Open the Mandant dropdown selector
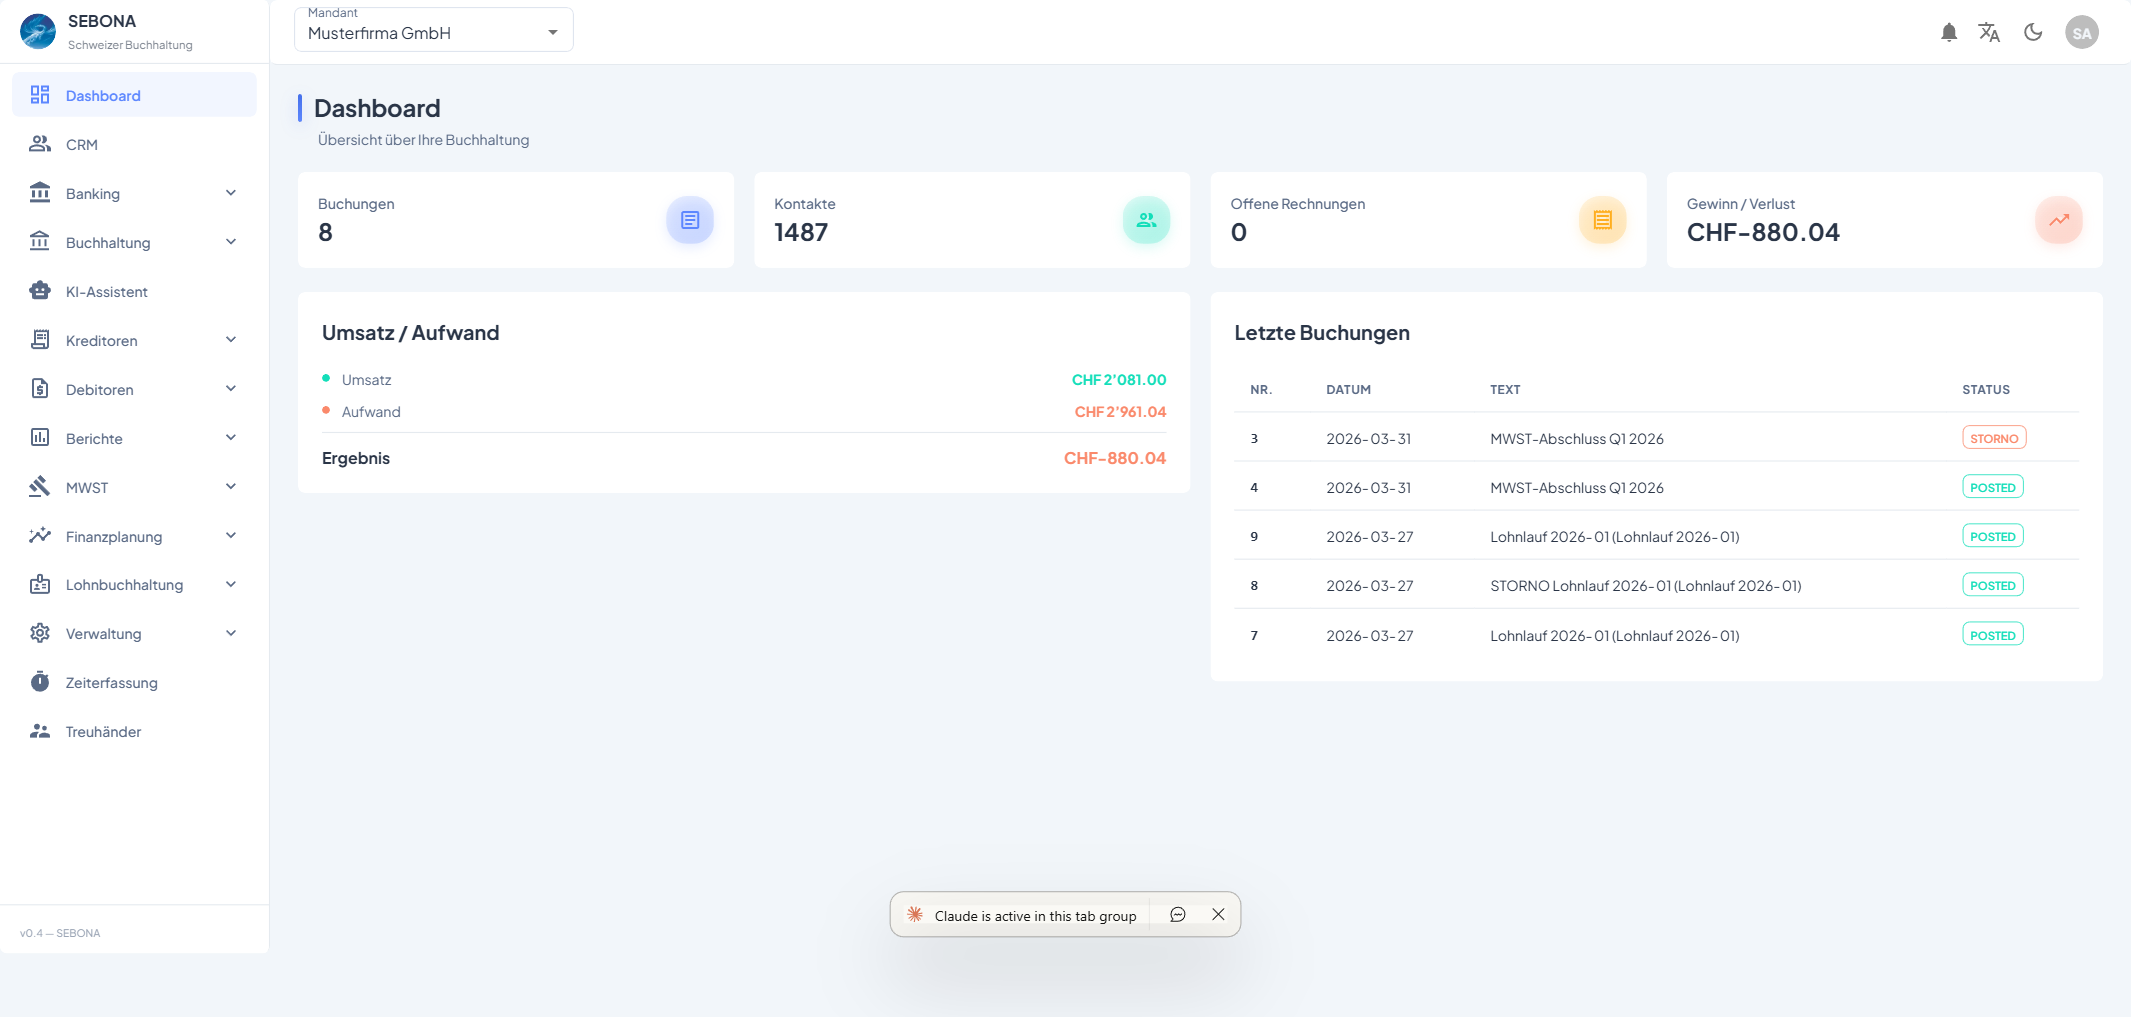Image resolution: width=2131 pixels, height=1017 pixels. coord(433,31)
